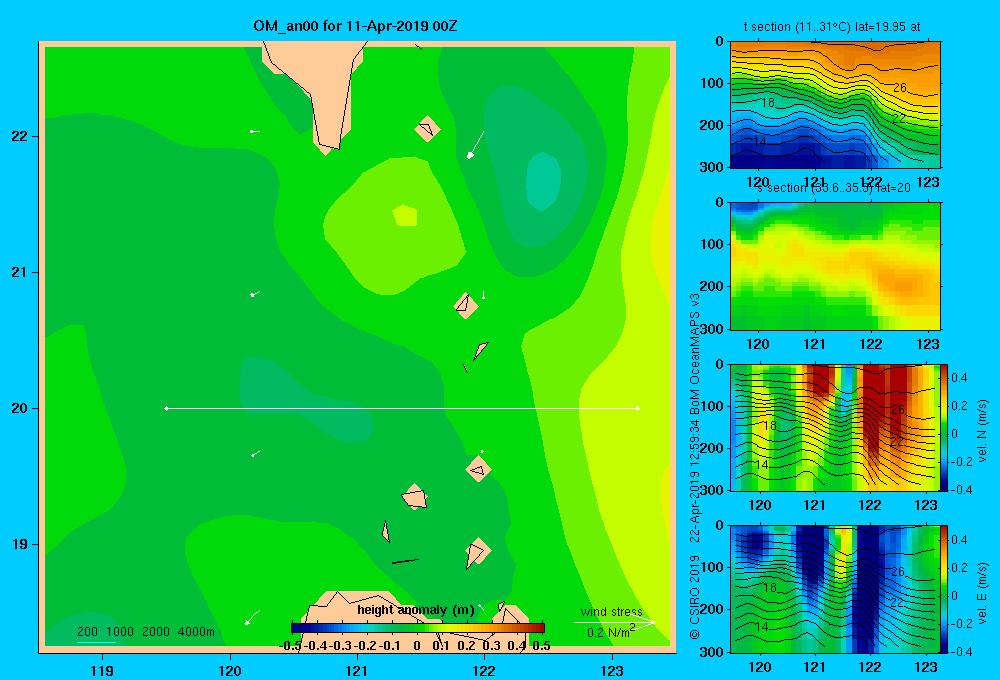Click longitude label 123 below main map

[612, 670]
